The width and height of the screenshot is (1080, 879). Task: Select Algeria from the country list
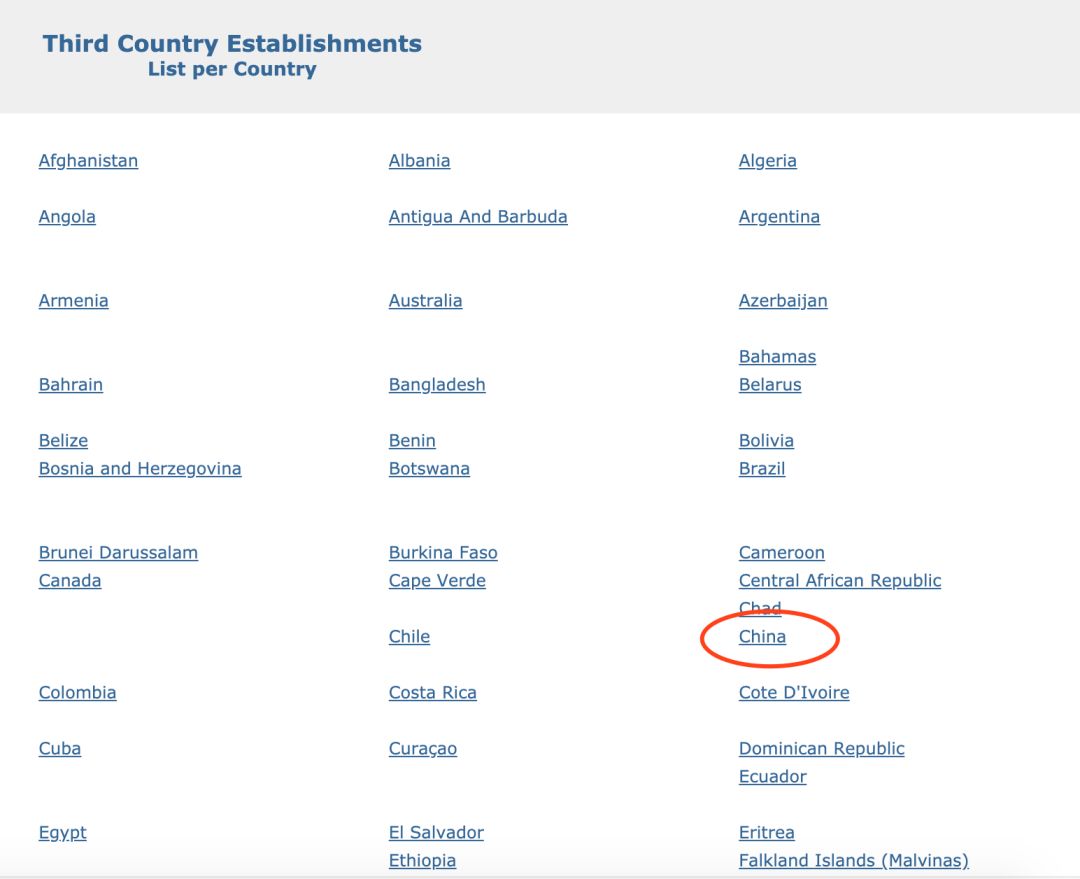coord(767,161)
